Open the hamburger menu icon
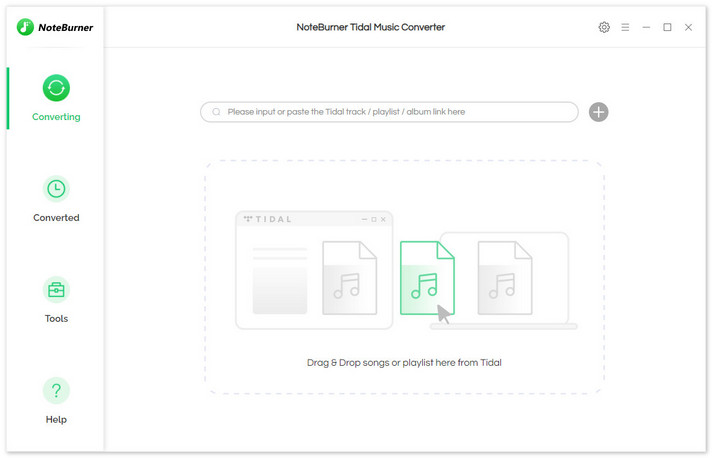 625,27
